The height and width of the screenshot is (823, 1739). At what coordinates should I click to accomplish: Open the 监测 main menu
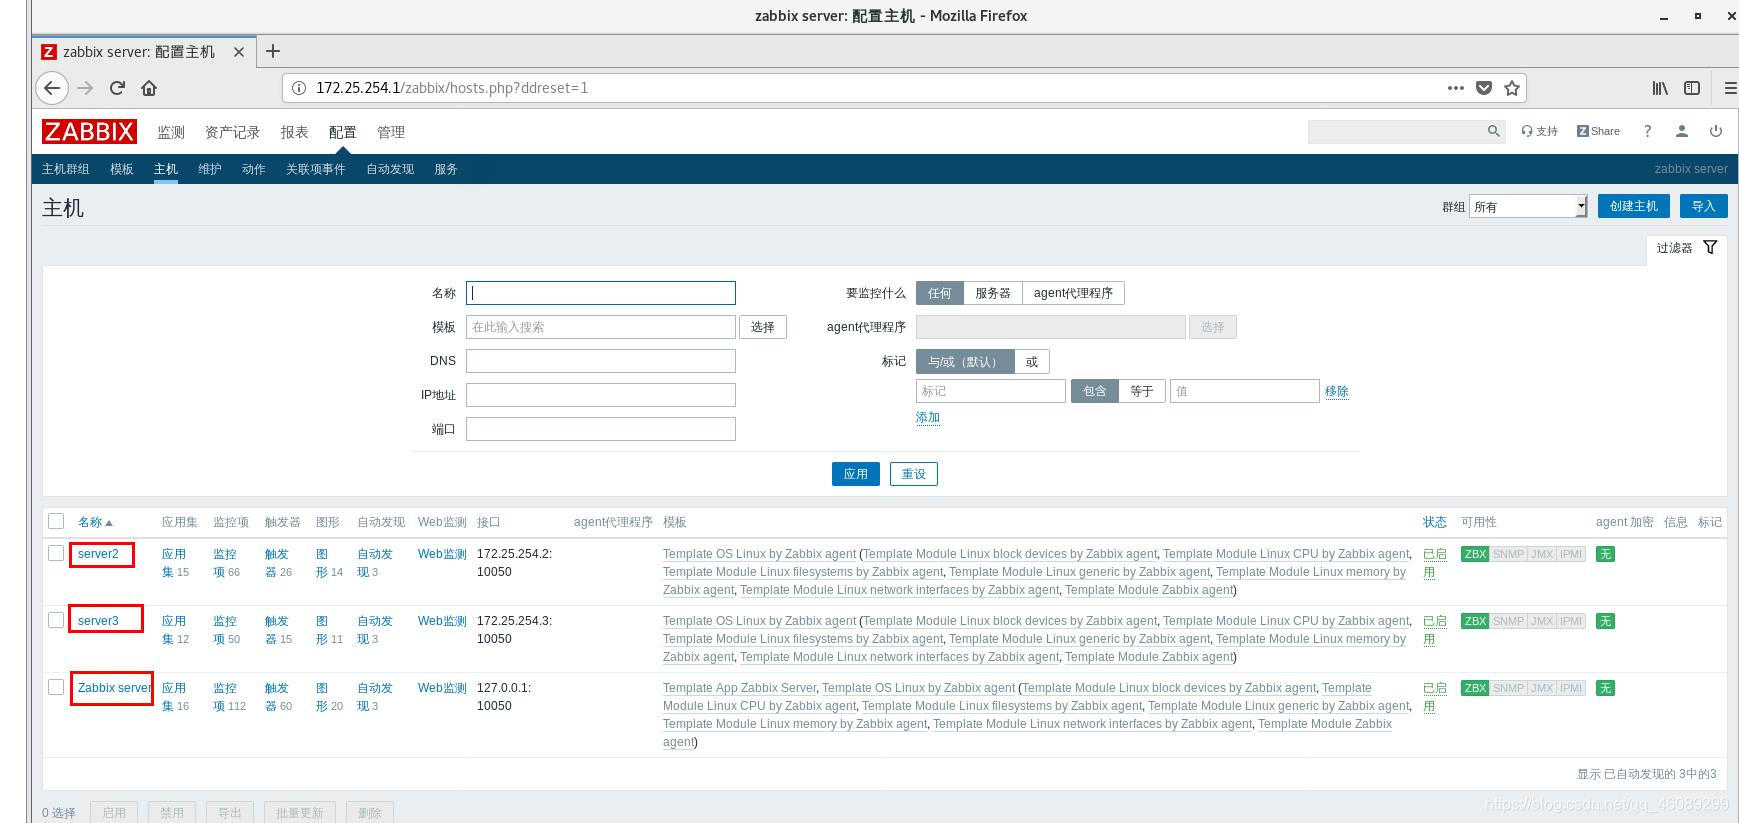[x=171, y=132]
